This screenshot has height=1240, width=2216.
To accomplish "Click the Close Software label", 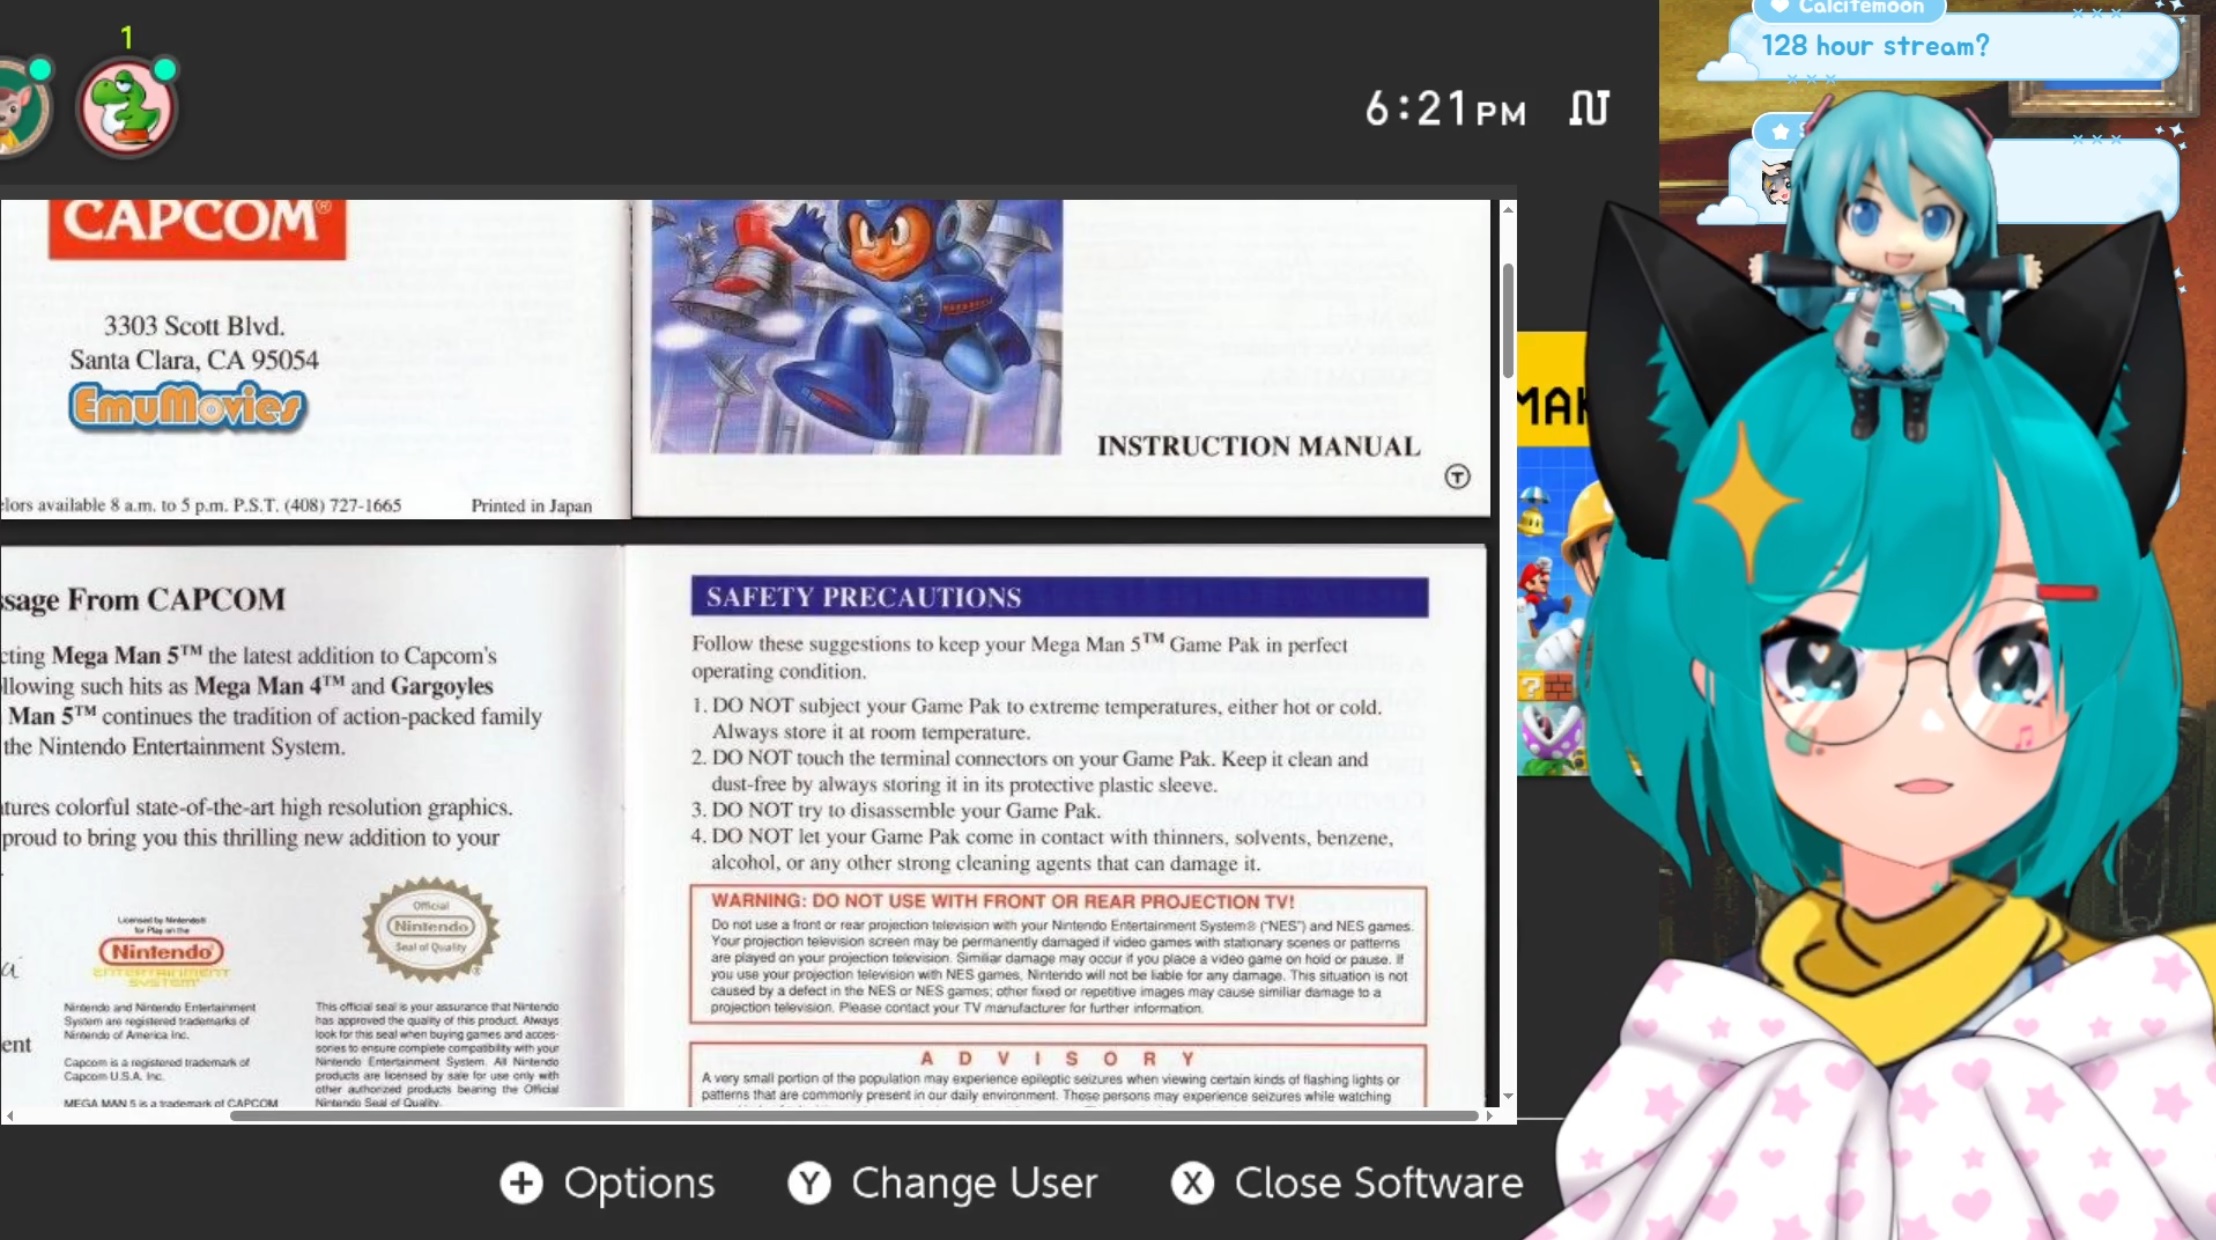I will (x=1377, y=1183).
